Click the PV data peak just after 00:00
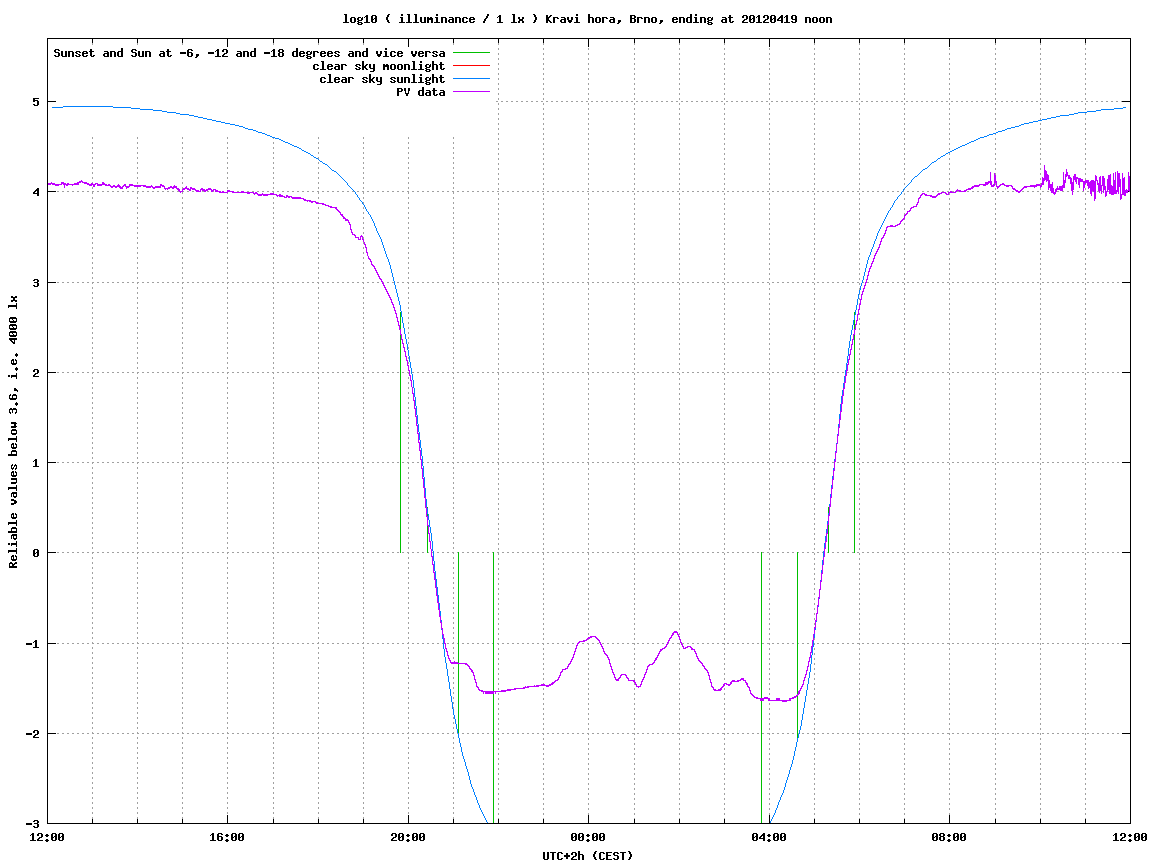The width and height of the screenshot is (1151, 863). tap(594, 637)
